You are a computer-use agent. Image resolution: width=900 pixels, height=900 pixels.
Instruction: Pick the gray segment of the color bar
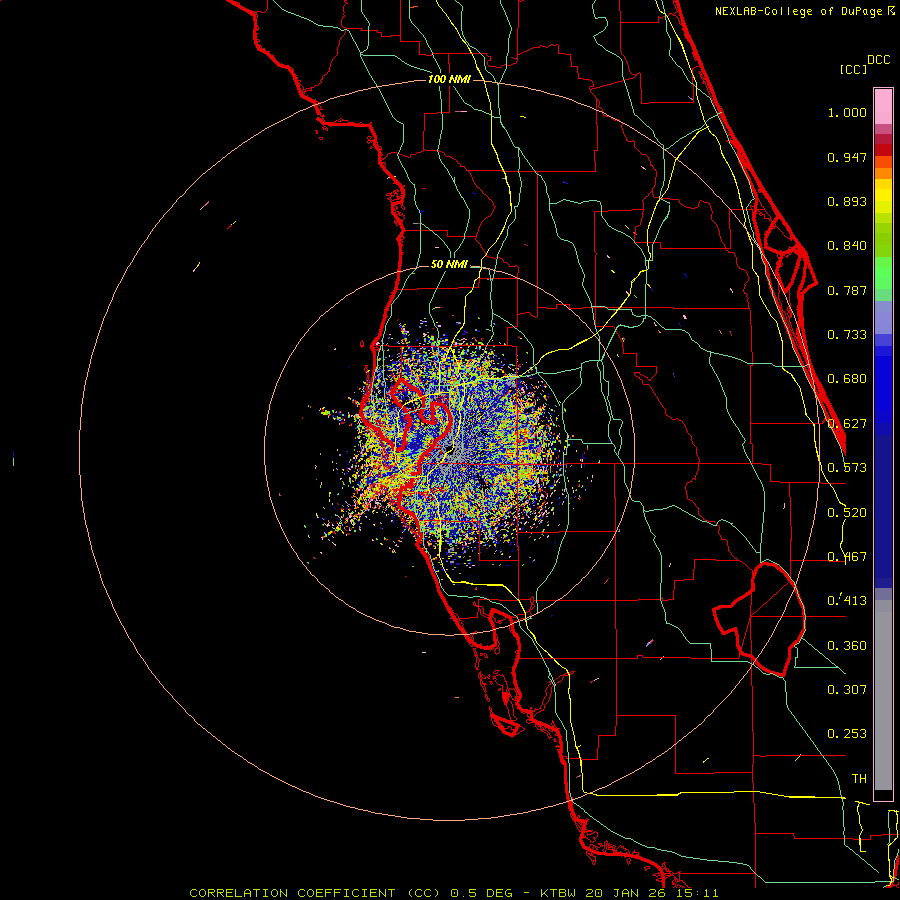click(x=883, y=695)
